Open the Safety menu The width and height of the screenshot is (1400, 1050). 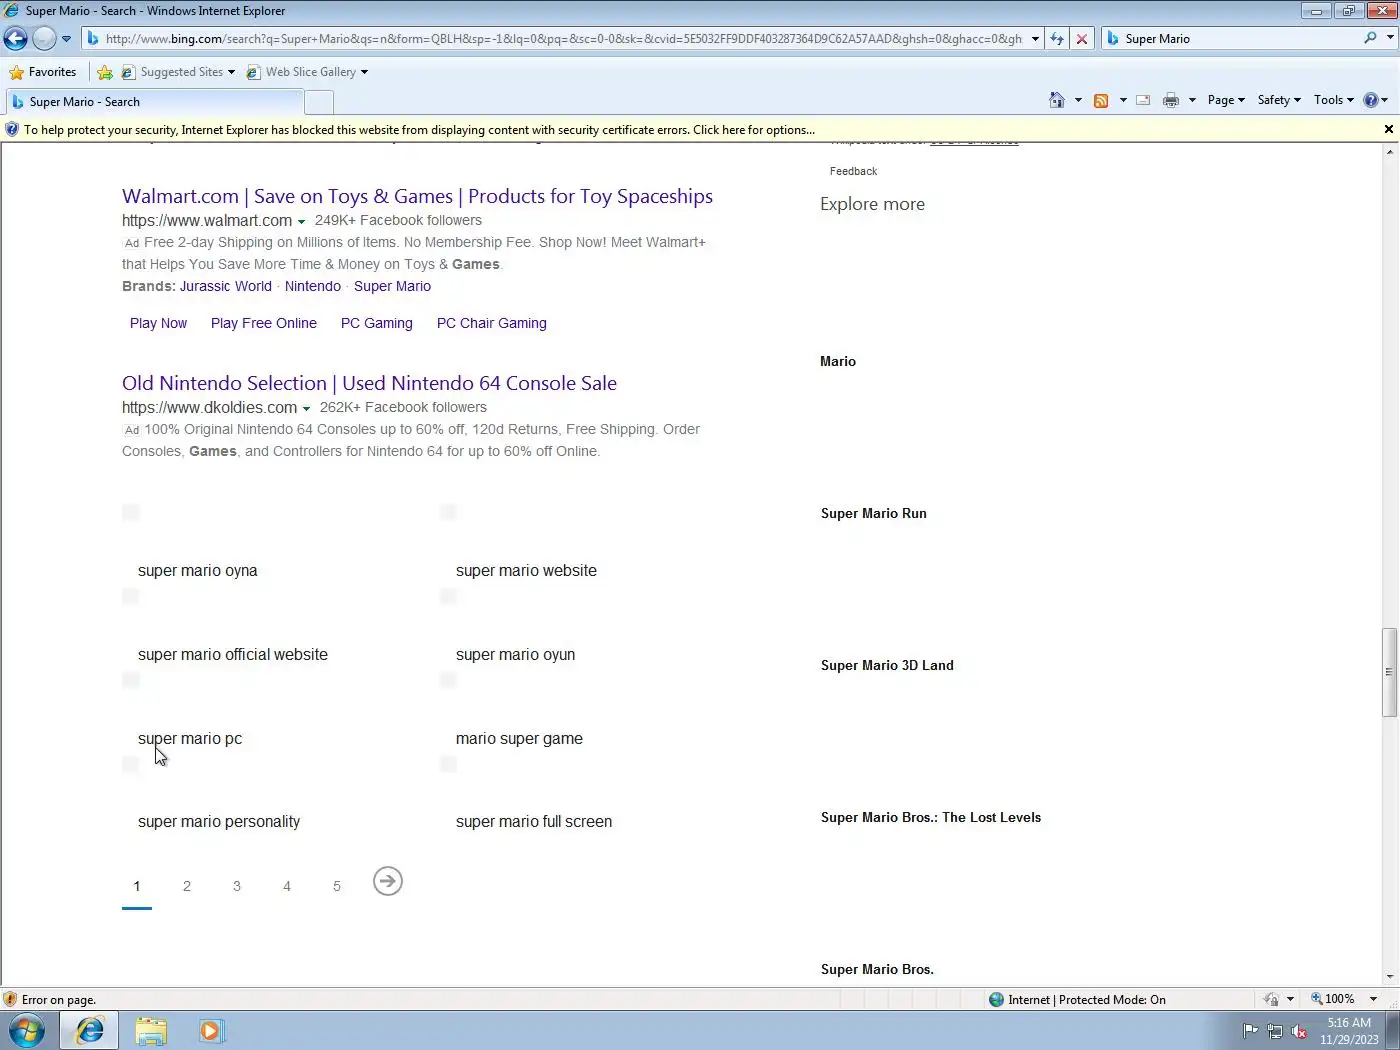pyautogui.click(x=1279, y=100)
